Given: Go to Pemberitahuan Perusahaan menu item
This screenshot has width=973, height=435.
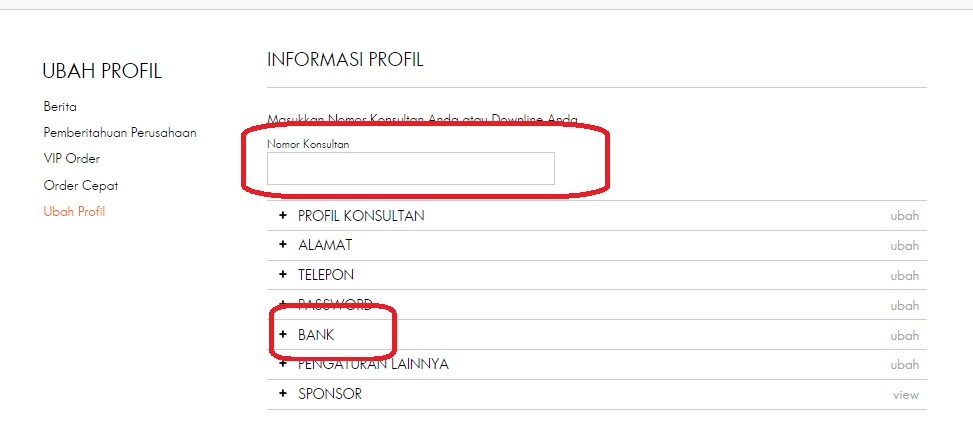Looking at the screenshot, I should (x=119, y=132).
